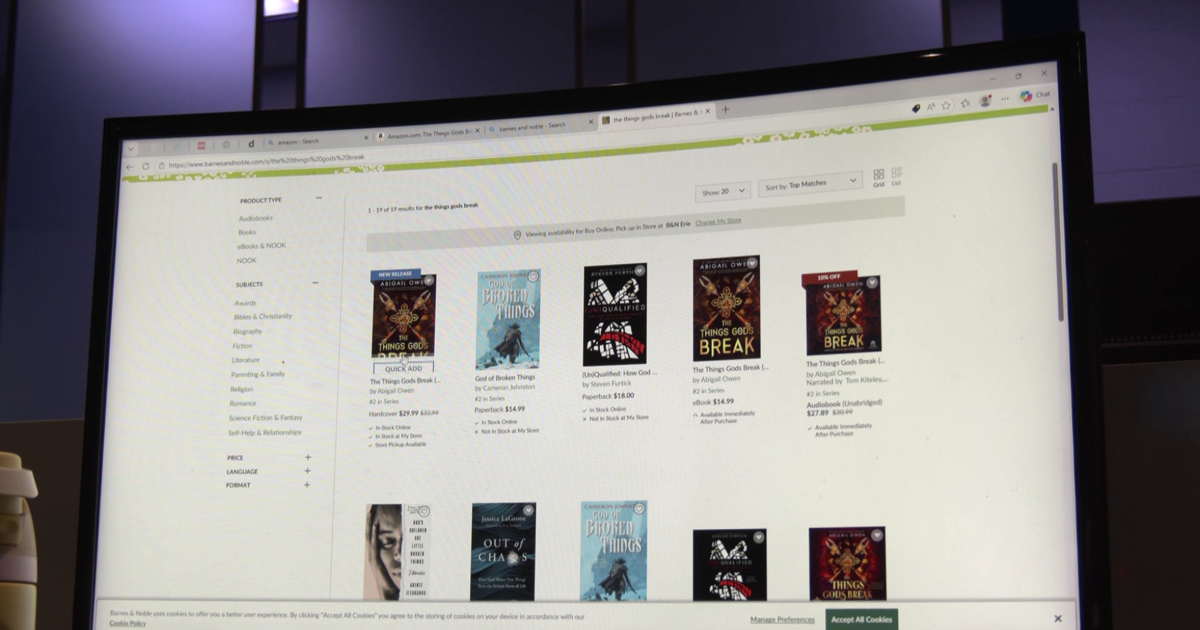Click Change My Store link
Image resolution: width=1200 pixels, height=630 pixels.
(718, 222)
